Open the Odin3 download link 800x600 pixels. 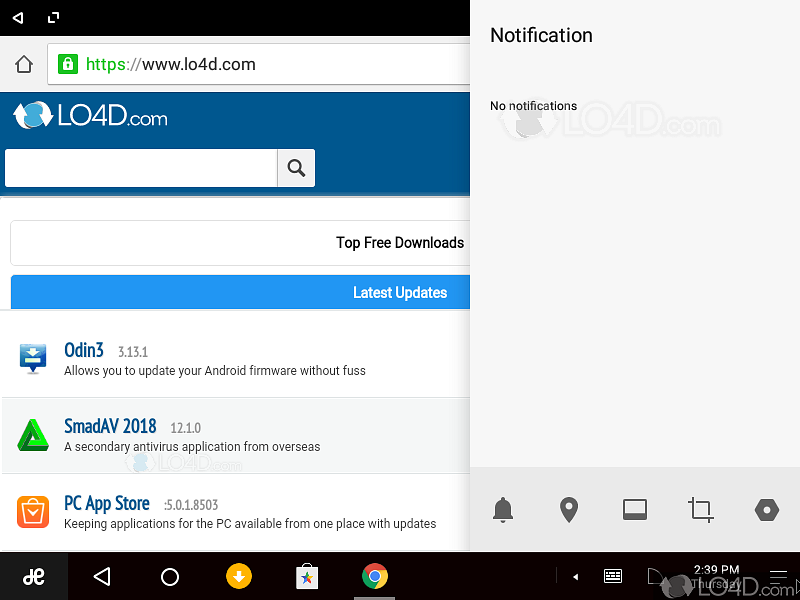[84, 350]
